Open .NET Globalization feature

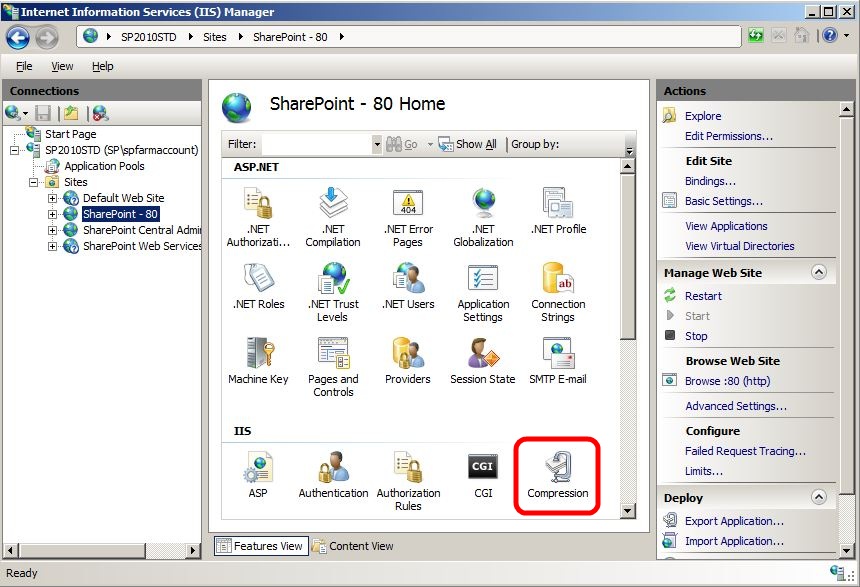[483, 218]
